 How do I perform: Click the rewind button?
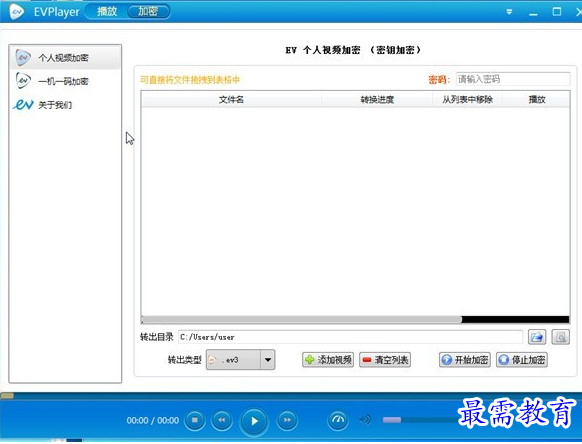tap(222, 420)
